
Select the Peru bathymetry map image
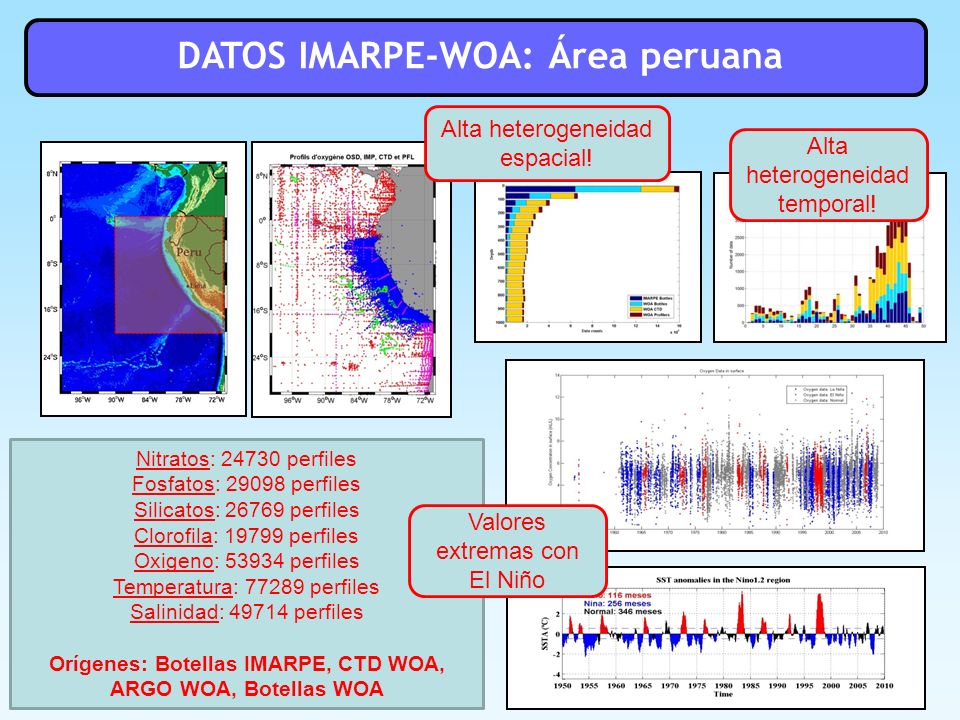click(143, 279)
